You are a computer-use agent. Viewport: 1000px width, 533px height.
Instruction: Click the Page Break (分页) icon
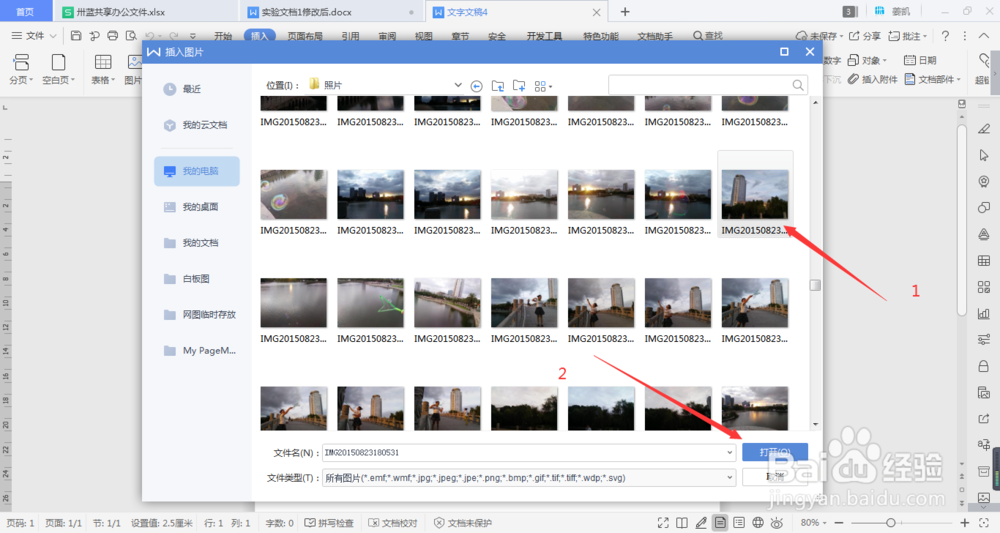(21, 62)
